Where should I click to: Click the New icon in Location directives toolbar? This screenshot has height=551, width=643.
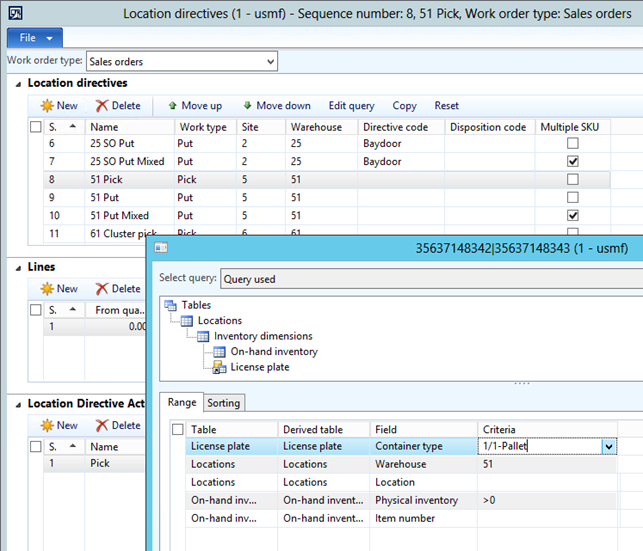46,105
